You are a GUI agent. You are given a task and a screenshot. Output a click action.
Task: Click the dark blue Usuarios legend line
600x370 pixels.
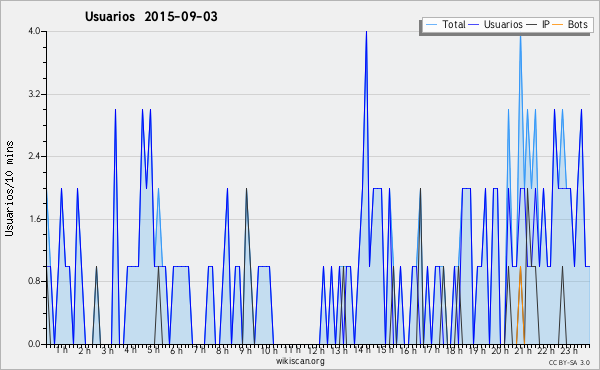pyautogui.click(x=474, y=25)
